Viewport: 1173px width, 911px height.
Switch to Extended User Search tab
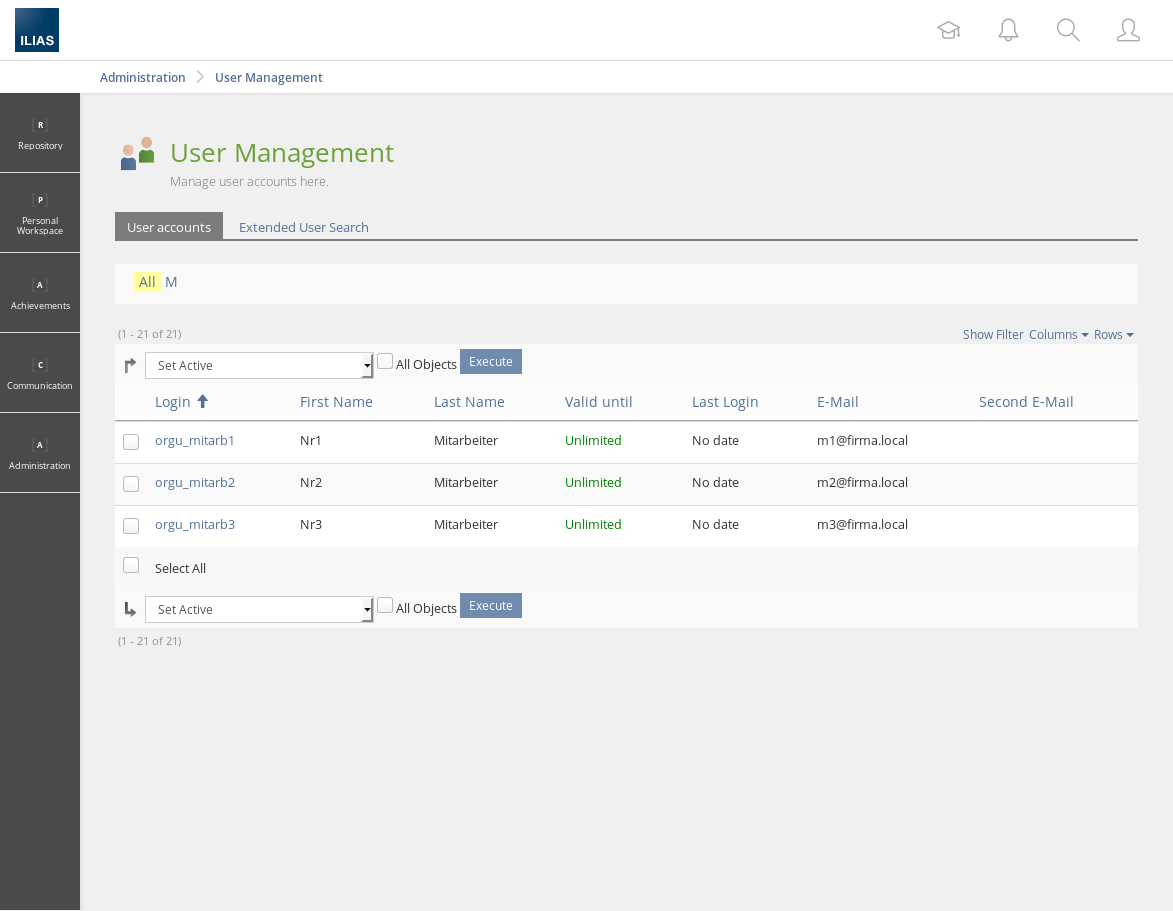point(303,227)
